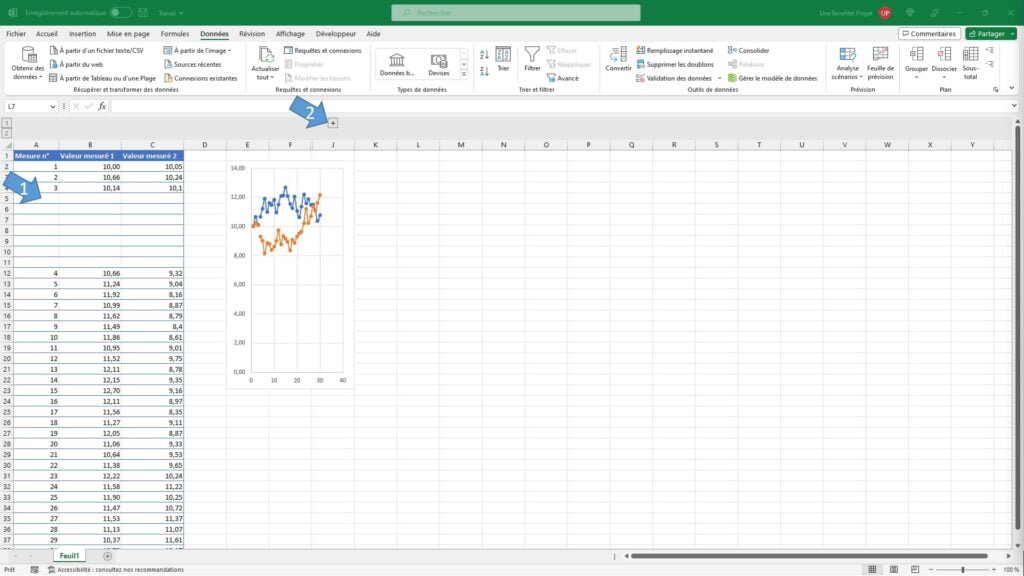Click the Consolider tool

[732, 50]
